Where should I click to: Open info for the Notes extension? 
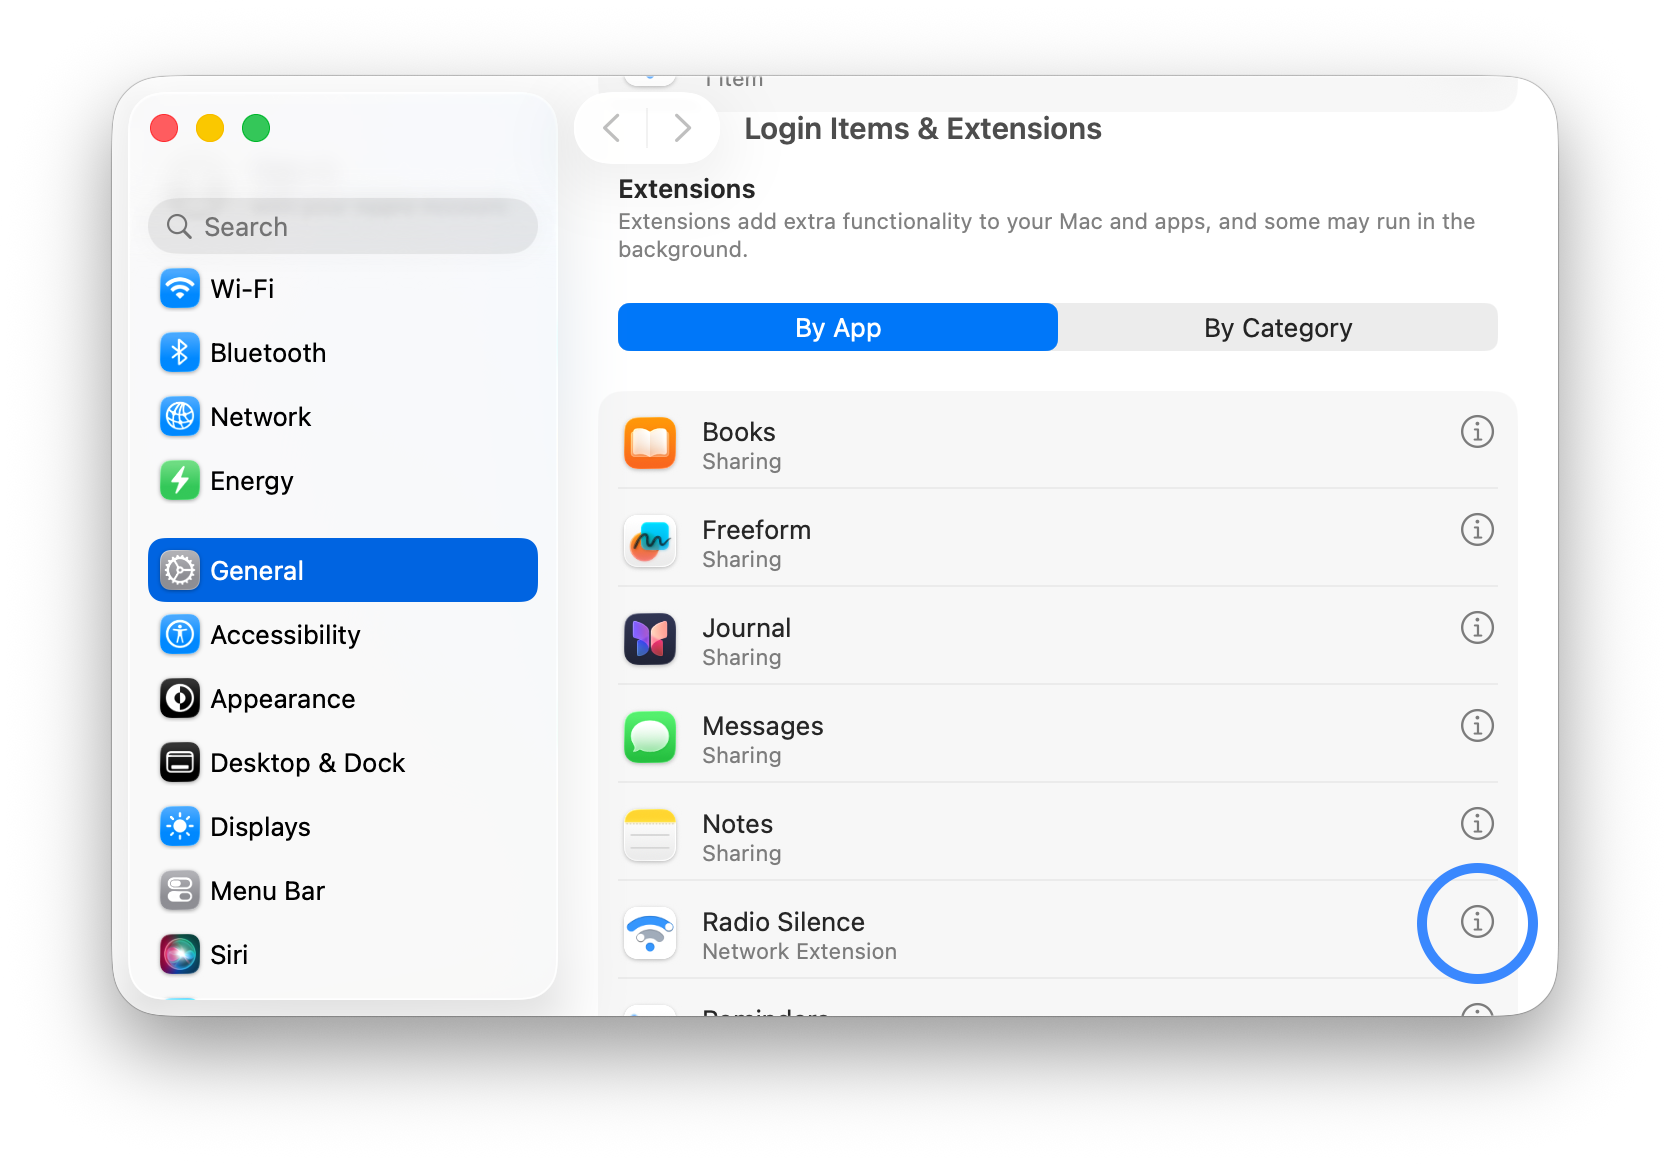coord(1477,823)
